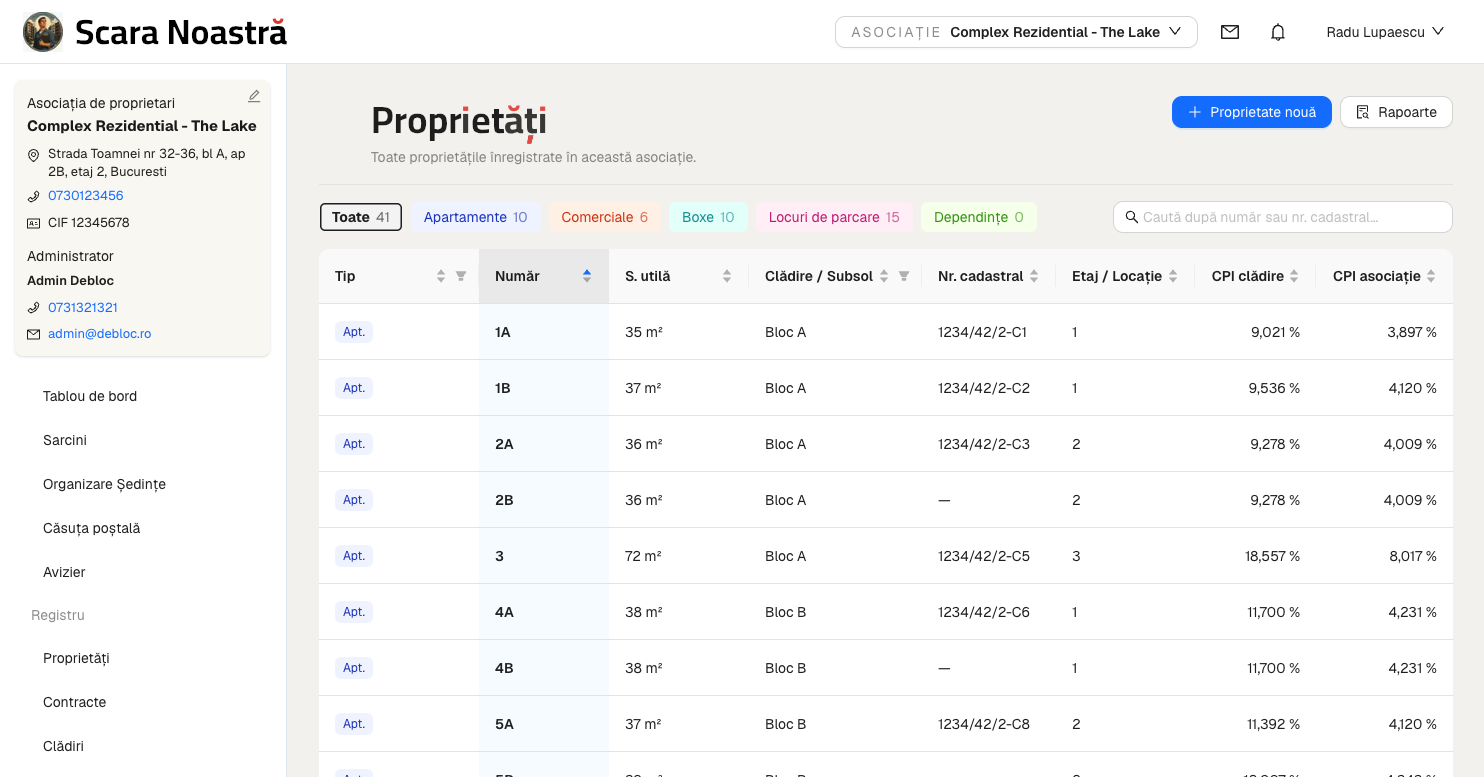Click cadastral number 1234/42/2-C5
1484x777 pixels.
(984, 556)
